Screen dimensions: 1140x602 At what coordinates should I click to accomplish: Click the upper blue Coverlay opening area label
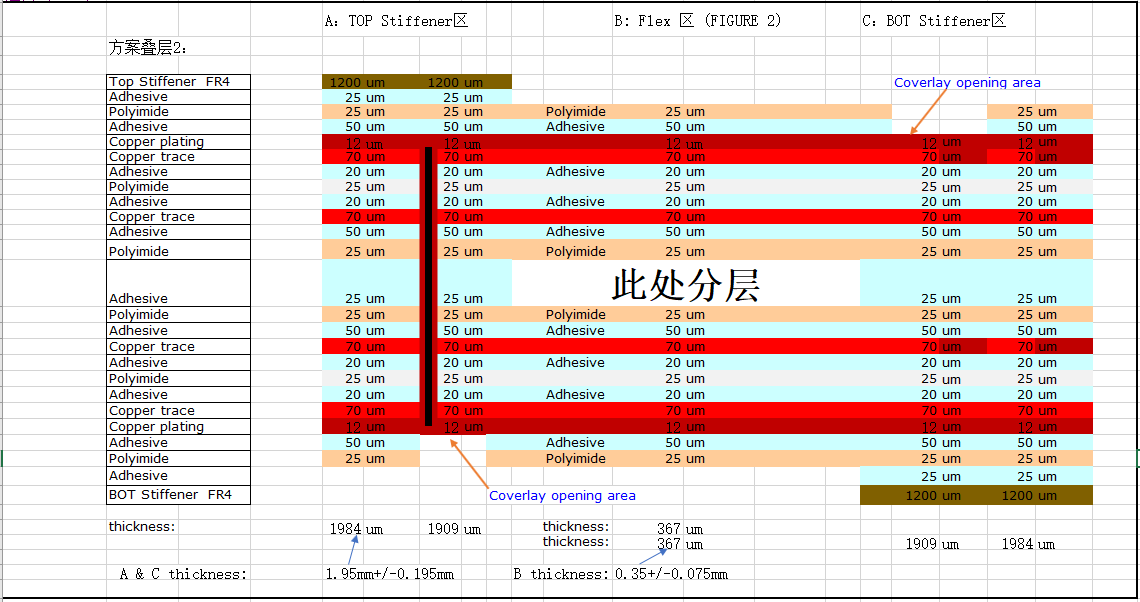[x=966, y=83]
